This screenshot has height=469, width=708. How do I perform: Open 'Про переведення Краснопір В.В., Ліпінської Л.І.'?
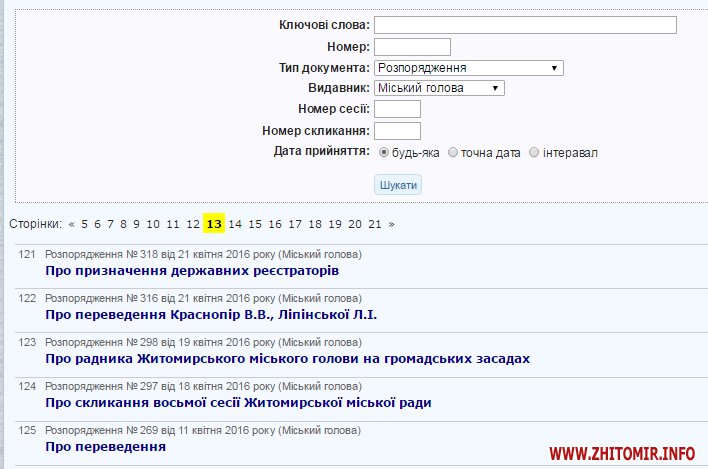click(211, 315)
